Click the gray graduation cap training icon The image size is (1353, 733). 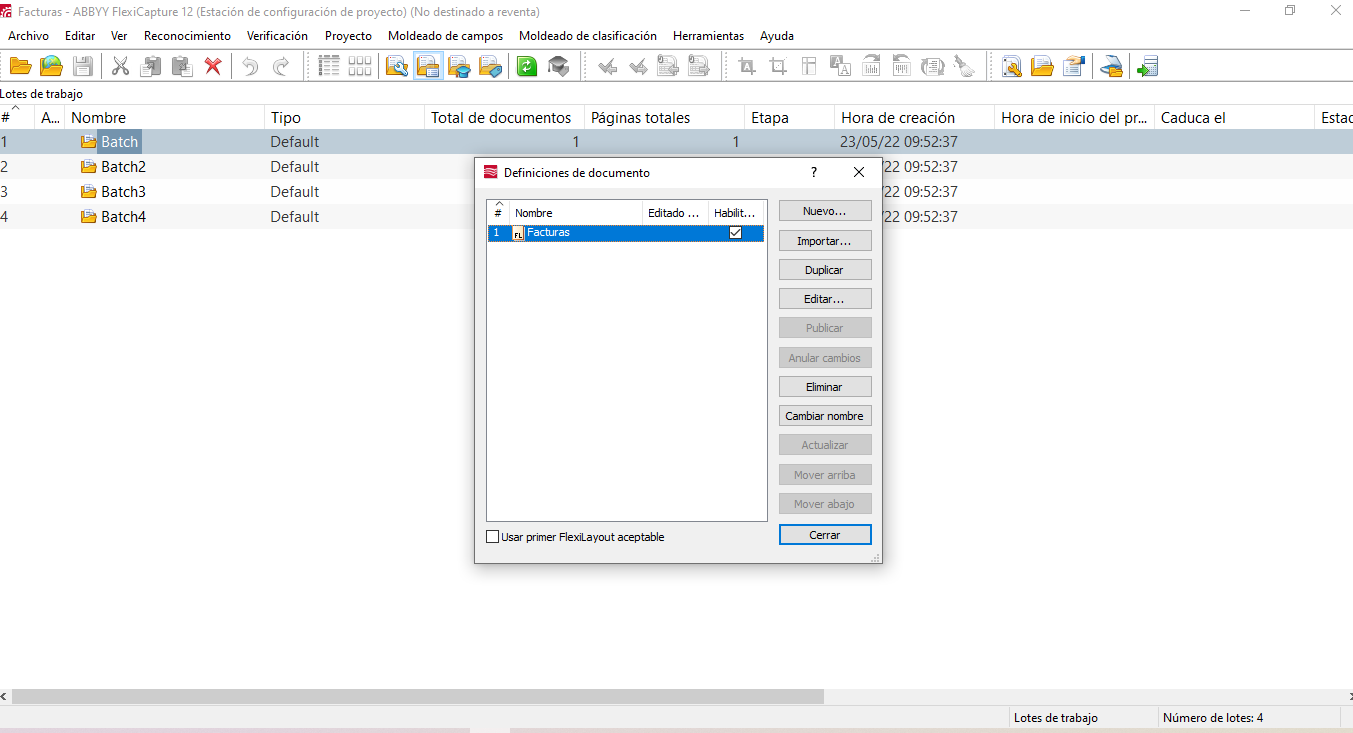(x=558, y=66)
